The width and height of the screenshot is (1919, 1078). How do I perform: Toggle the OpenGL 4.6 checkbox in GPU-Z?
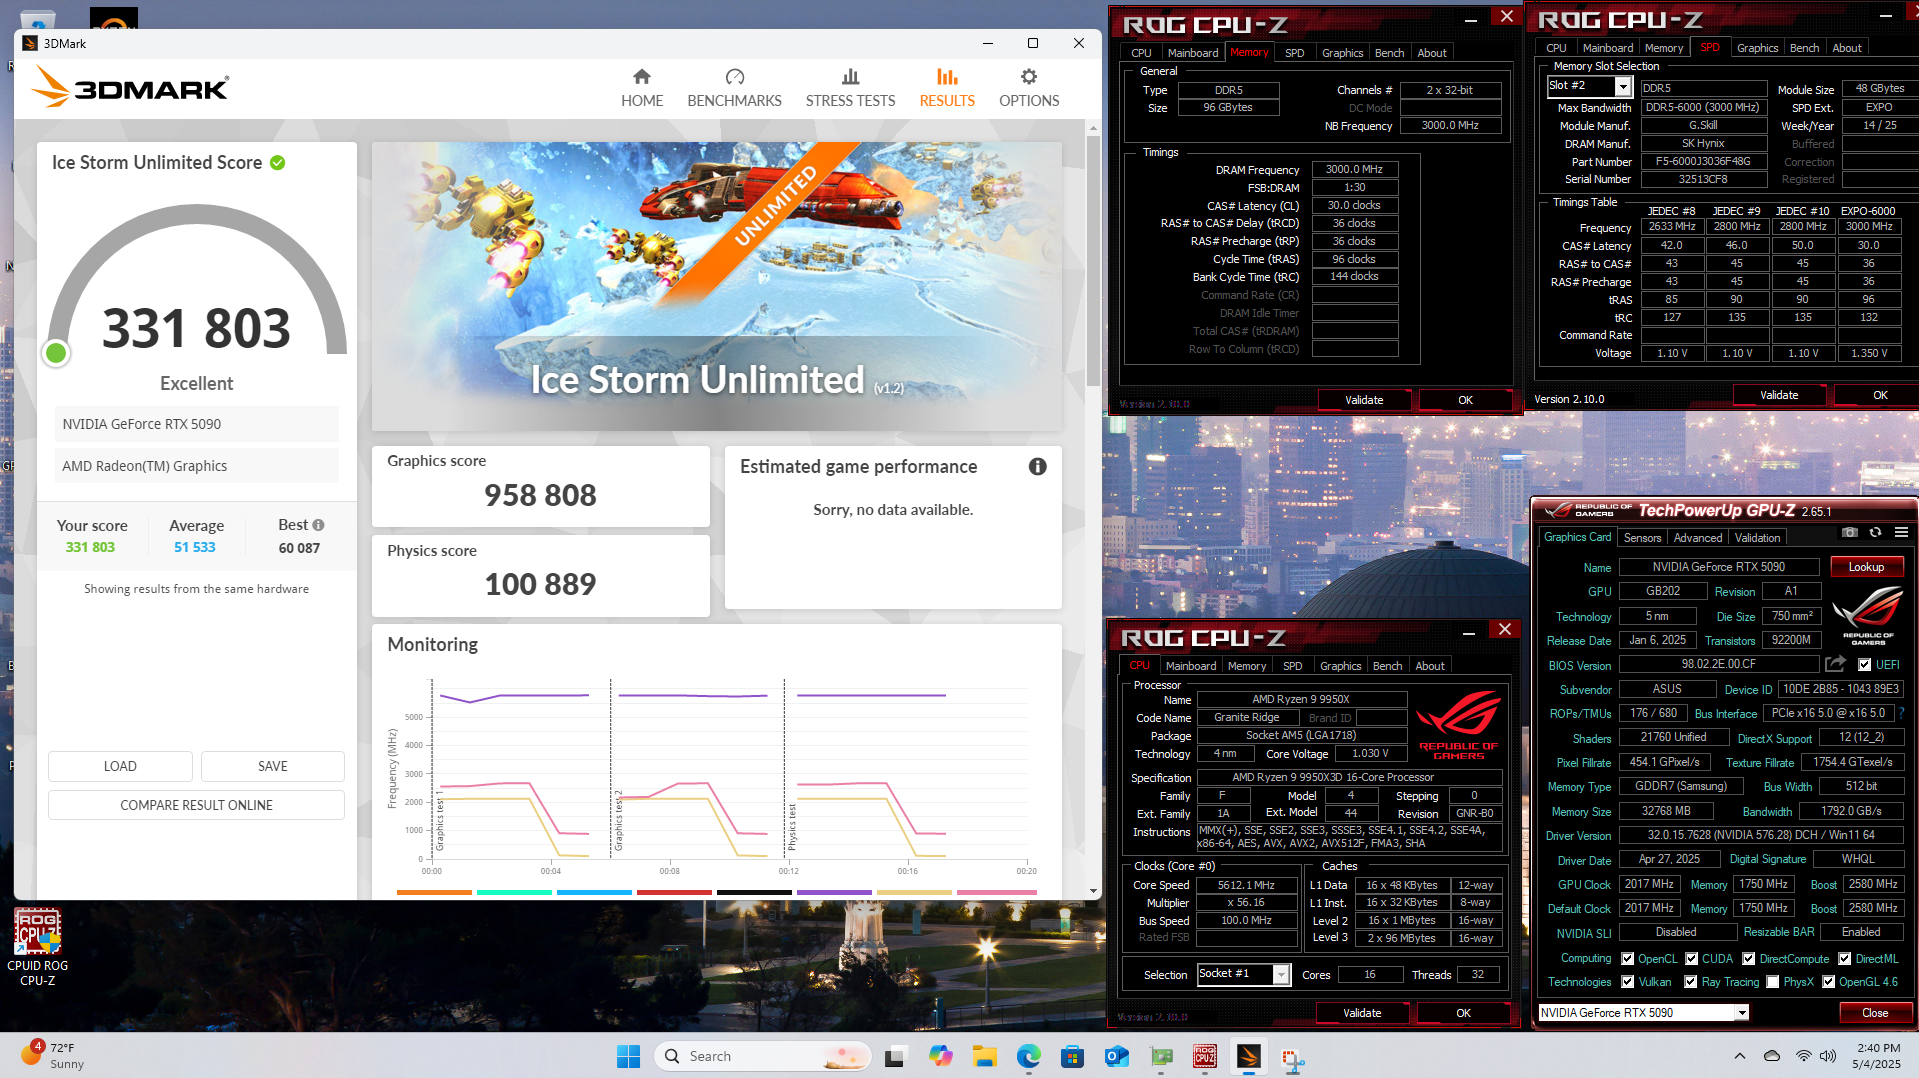[1829, 982]
